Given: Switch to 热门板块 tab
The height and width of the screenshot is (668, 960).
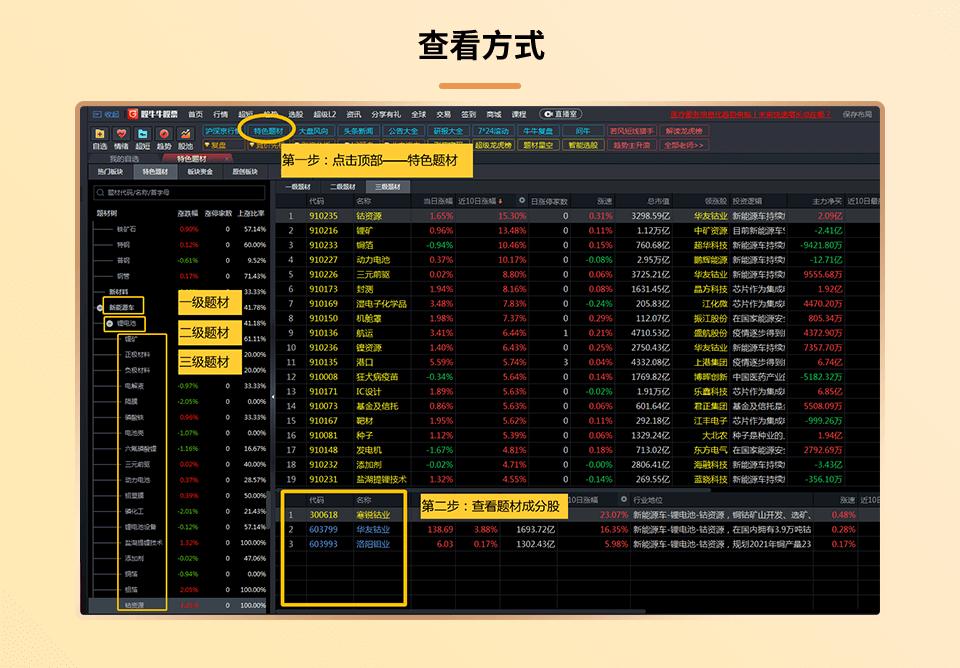Looking at the screenshot, I should click(111, 172).
